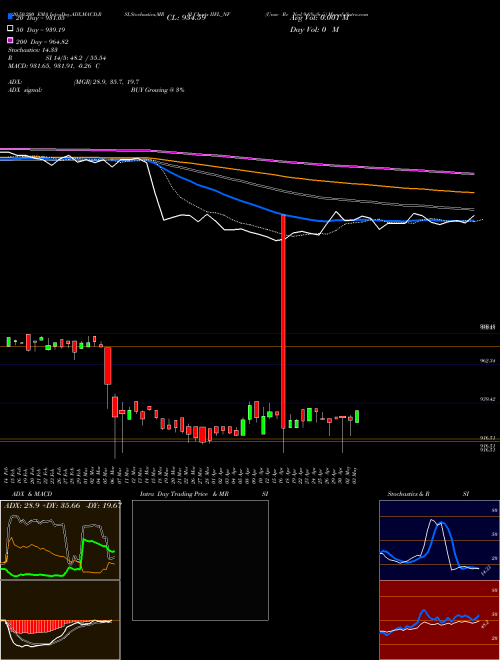Click the 'CL: 934.59' closing price text
Screen dimensions: 500x660
click(x=186, y=18)
